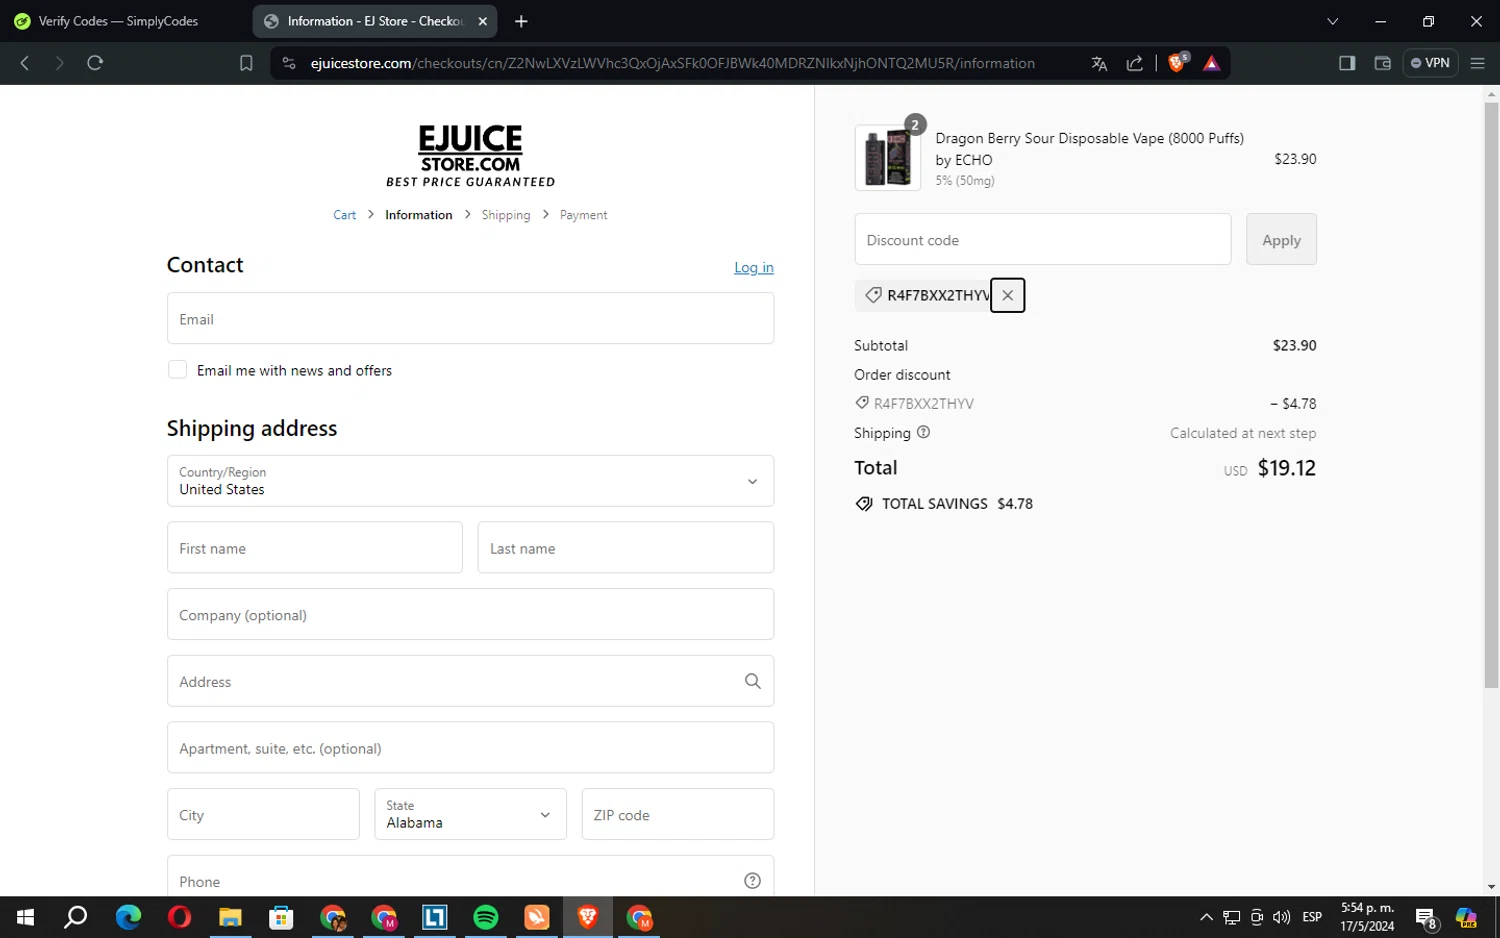
Task: Click the ESP input language indicator
Action: 1312,917
